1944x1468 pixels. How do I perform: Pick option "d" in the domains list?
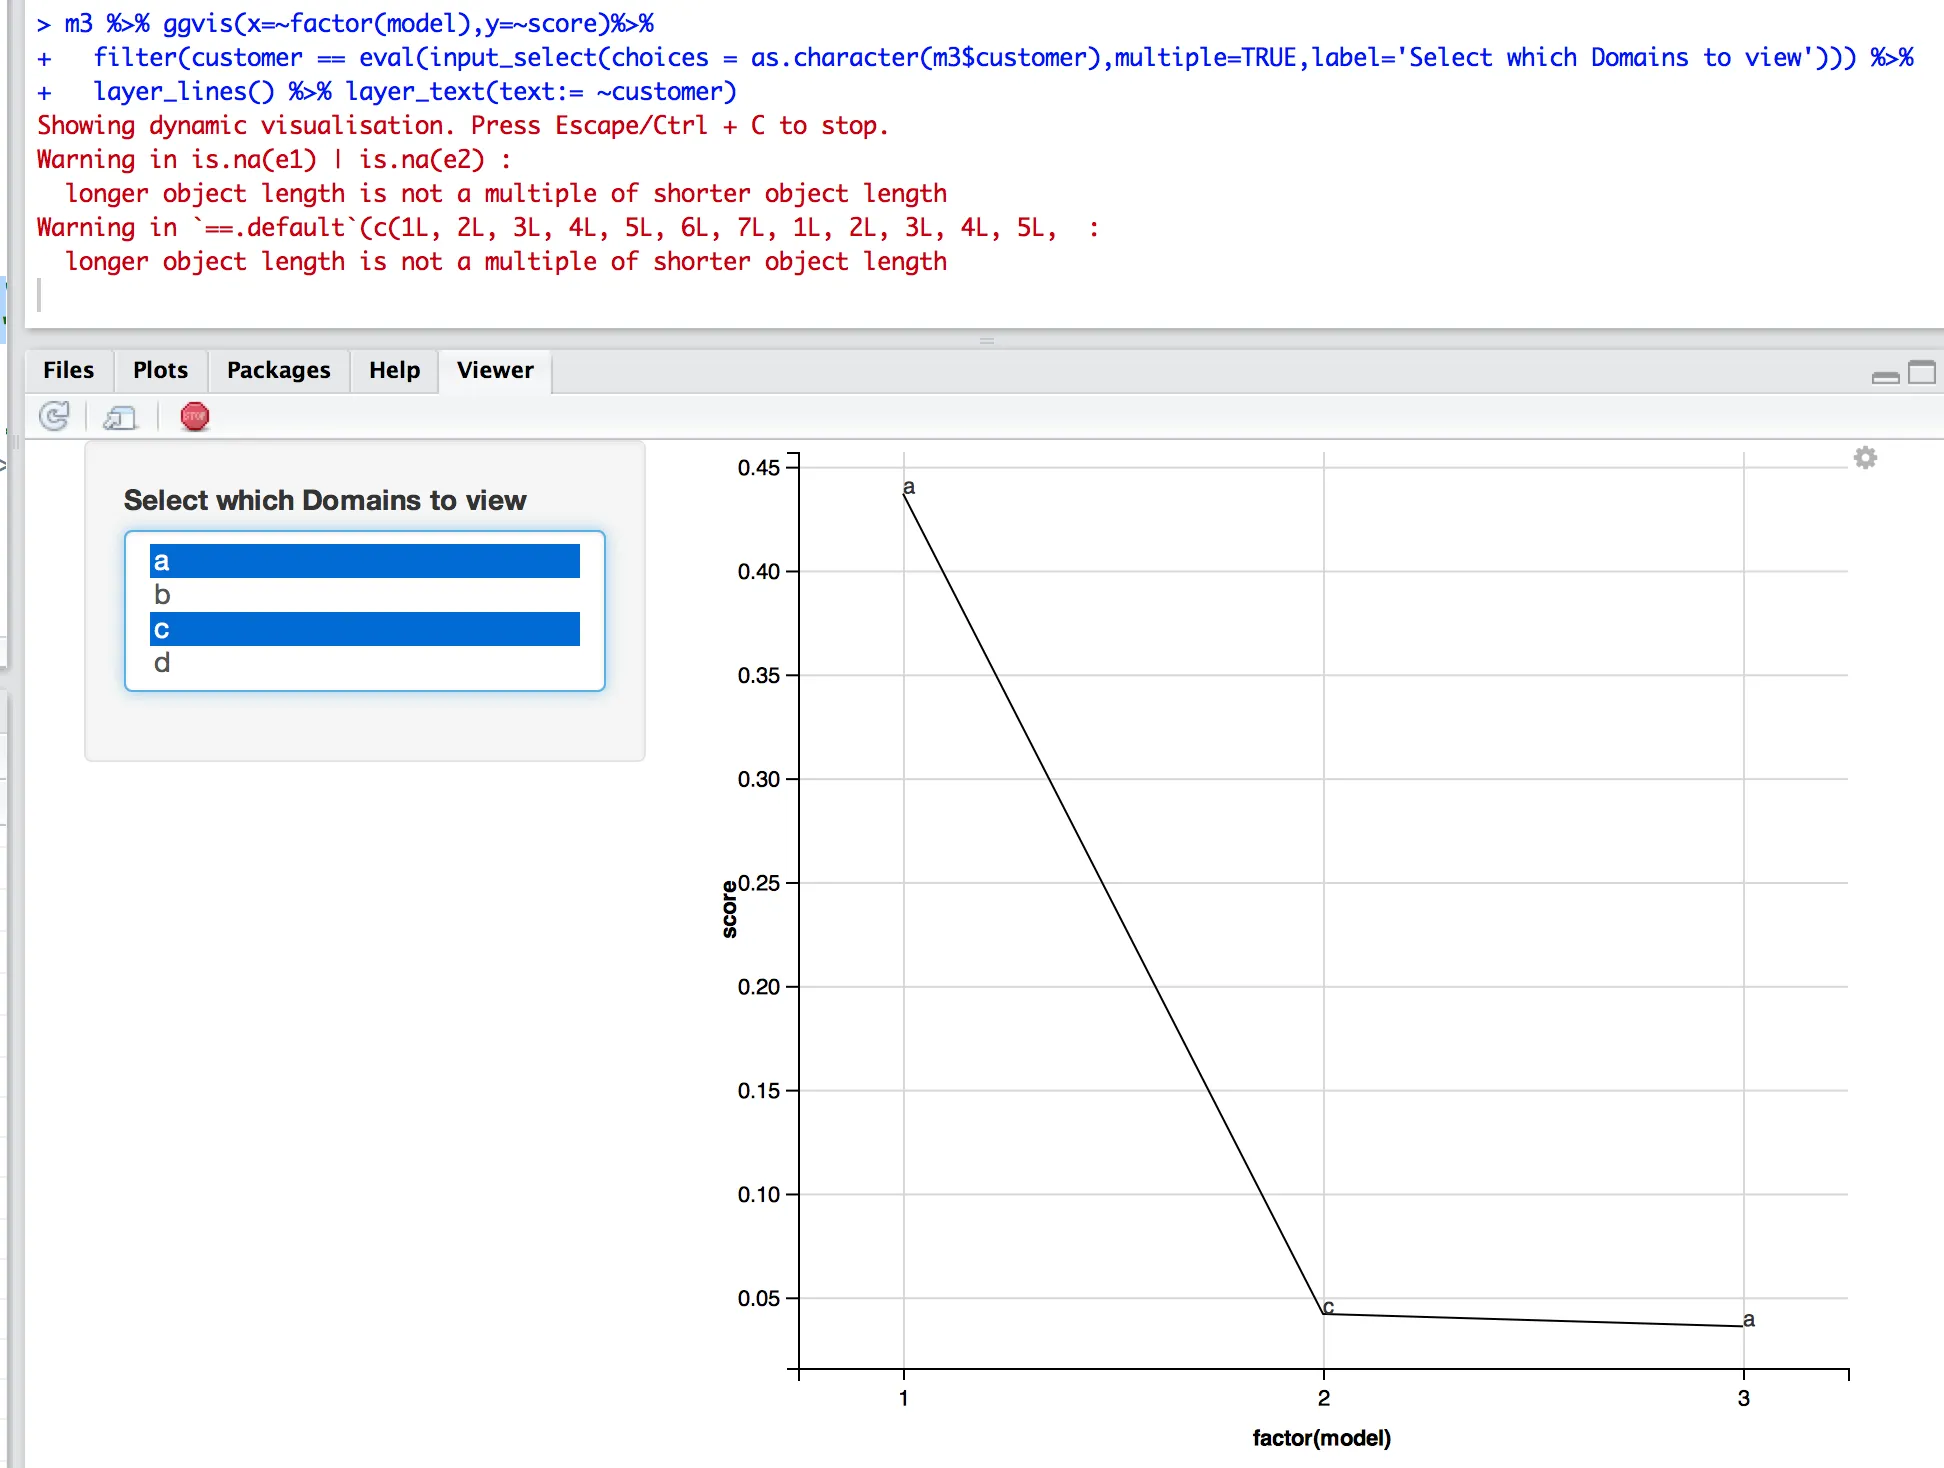tap(364, 663)
